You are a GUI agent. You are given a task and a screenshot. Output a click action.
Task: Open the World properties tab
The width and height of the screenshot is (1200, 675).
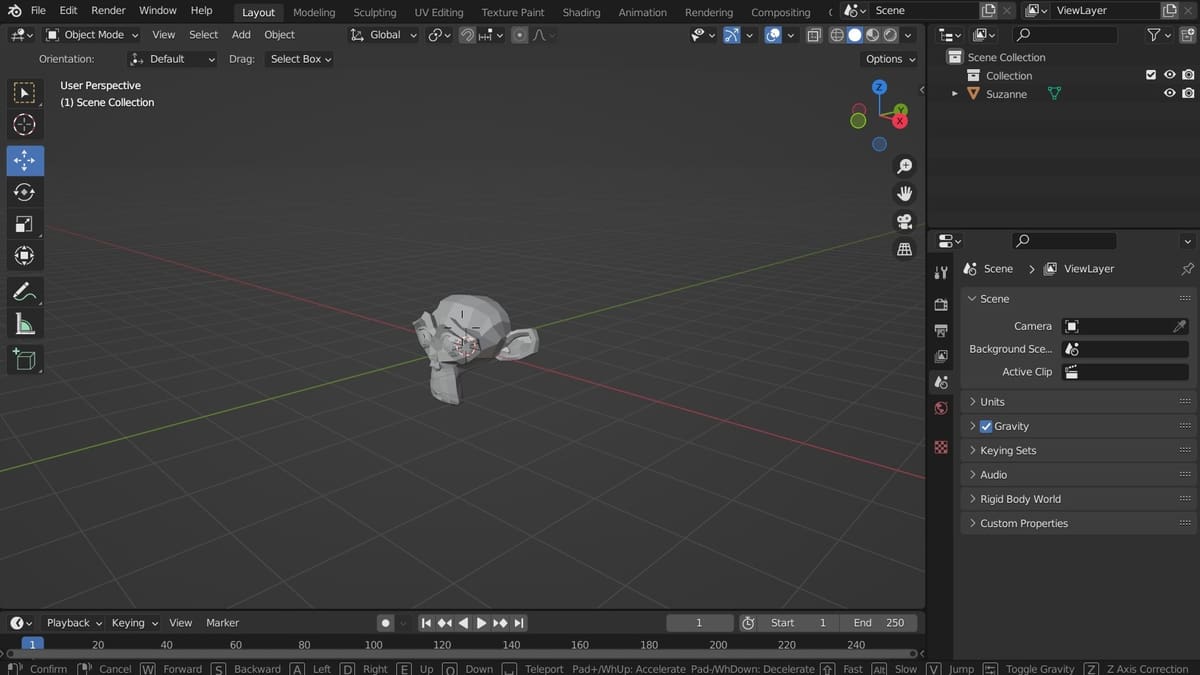pyautogui.click(x=940, y=408)
